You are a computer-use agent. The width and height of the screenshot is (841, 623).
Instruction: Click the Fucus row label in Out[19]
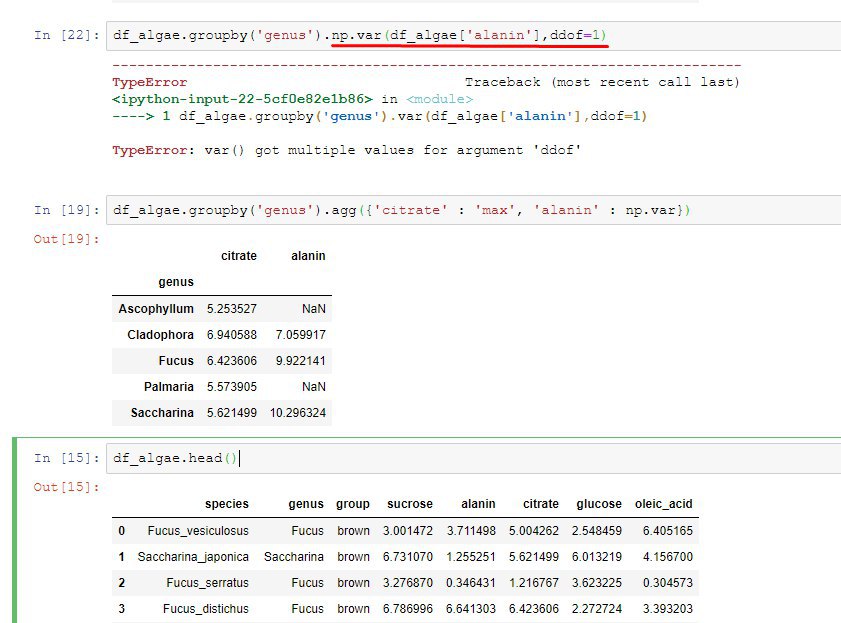click(x=176, y=361)
